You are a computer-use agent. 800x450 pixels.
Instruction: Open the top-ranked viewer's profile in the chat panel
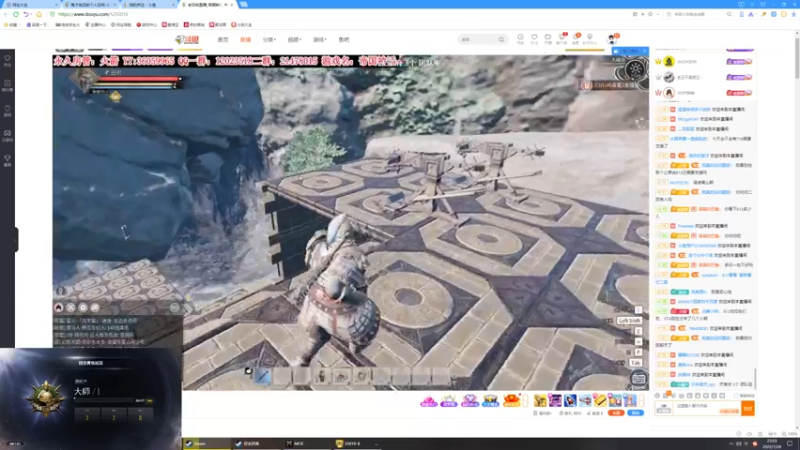click(x=669, y=62)
